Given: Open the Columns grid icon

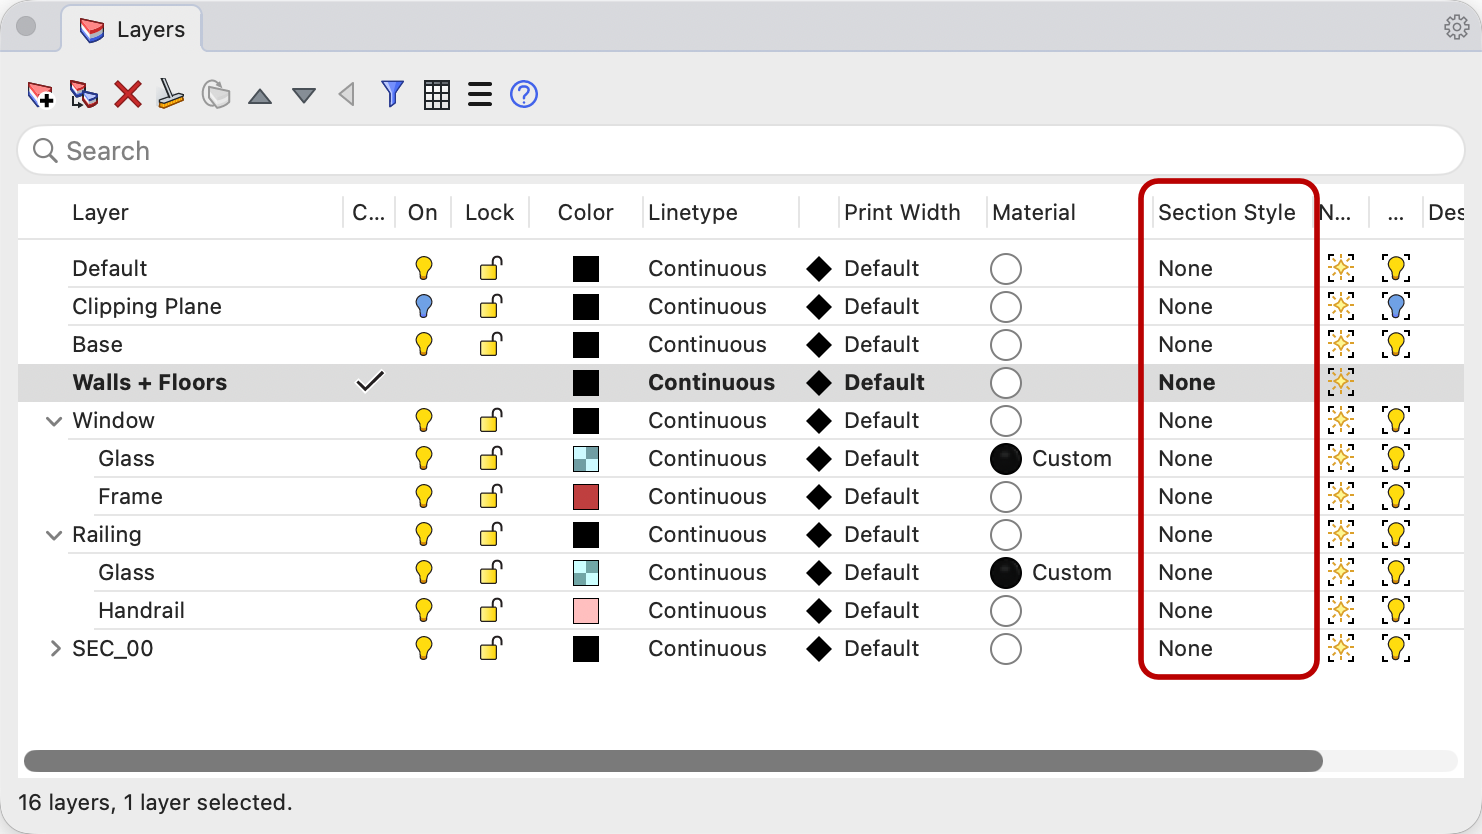Looking at the screenshot, I should tap(437, 95).
